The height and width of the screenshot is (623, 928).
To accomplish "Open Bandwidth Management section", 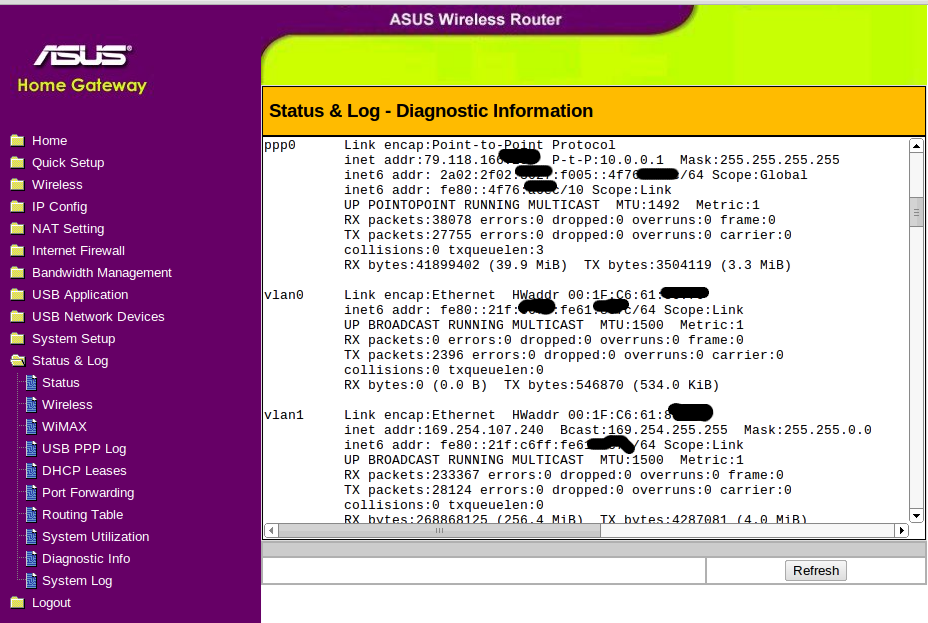I will [x=102, y=273].
